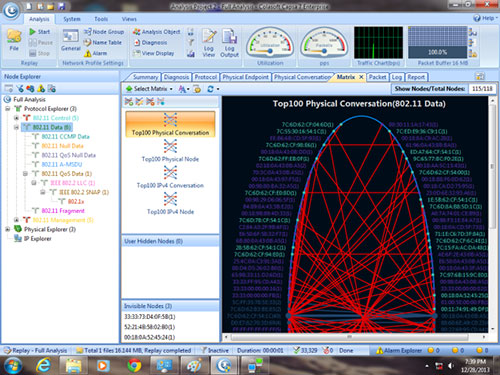
Task: Select Full Analysis root node
Action: point(29,99)
